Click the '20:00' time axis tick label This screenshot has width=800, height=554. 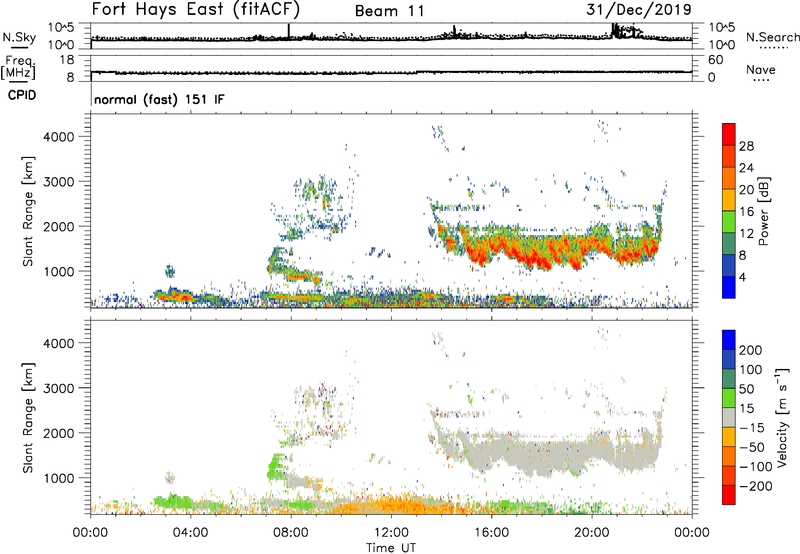coord(592,533)
